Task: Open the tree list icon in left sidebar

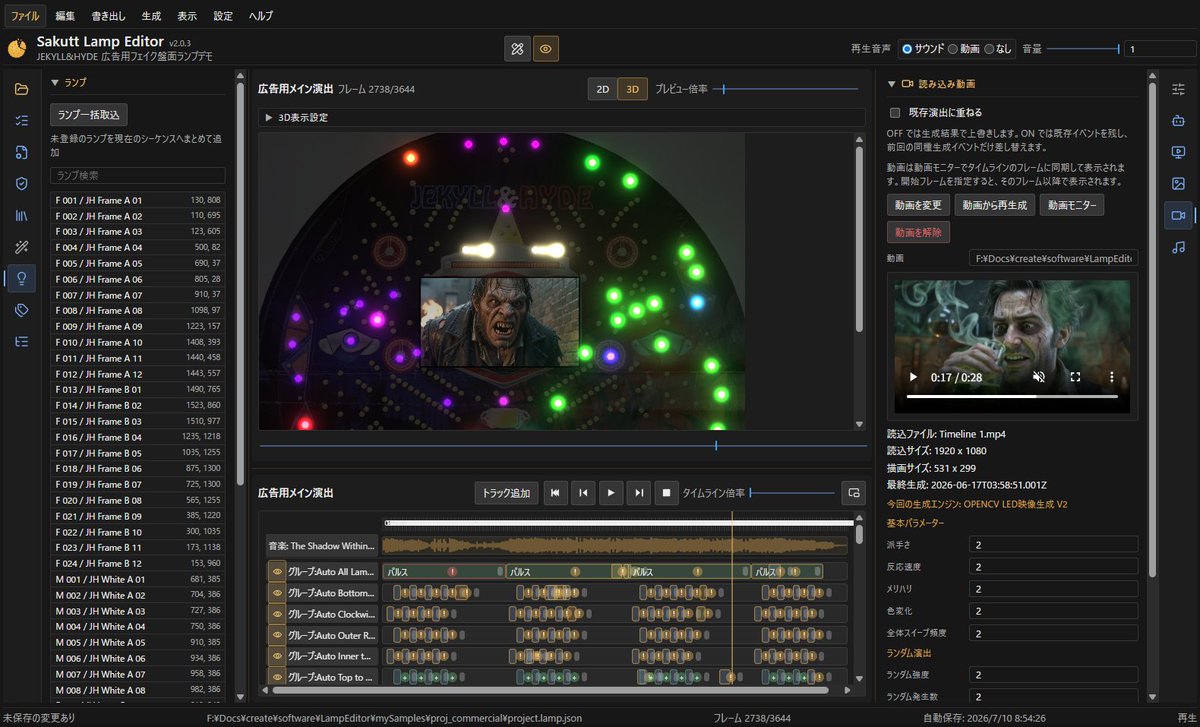Action: (x=21, y=341)
